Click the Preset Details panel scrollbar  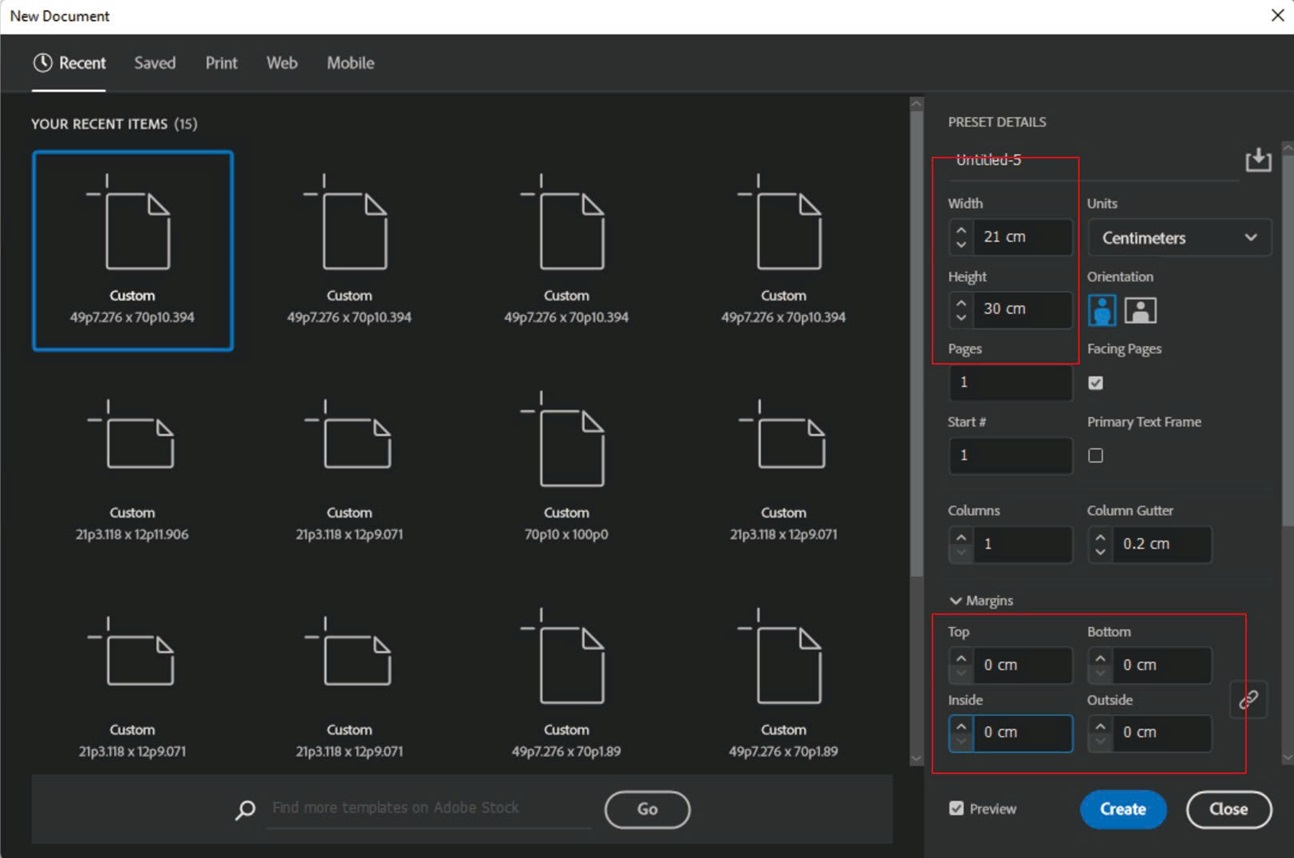1286,340
